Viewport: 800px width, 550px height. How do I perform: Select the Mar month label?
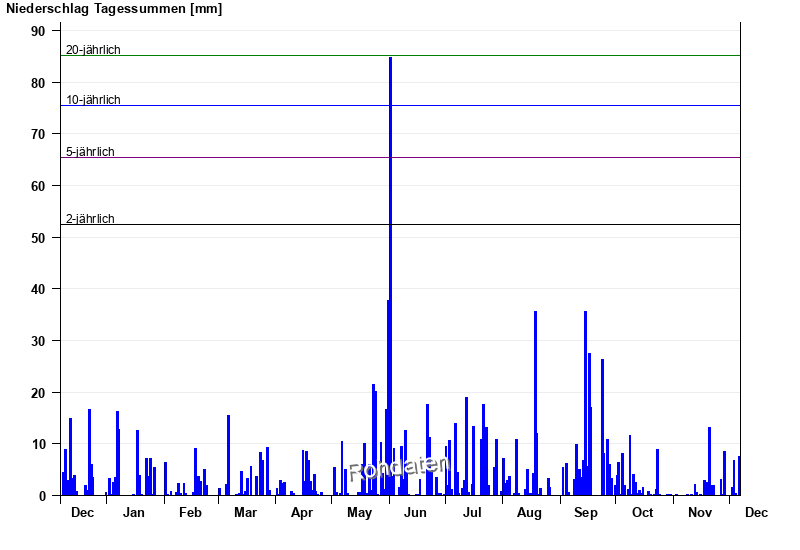click(245, 513)
